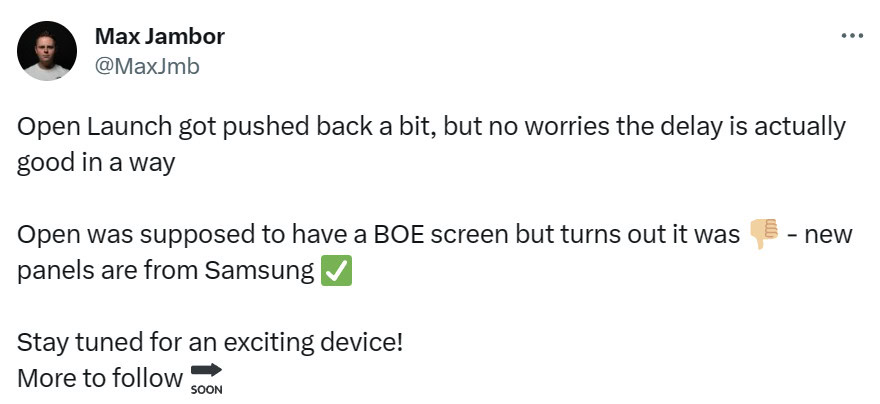Click the "good in a way" text
The image size is (880, 404).
pyautogui.click(x=95, y=163)
